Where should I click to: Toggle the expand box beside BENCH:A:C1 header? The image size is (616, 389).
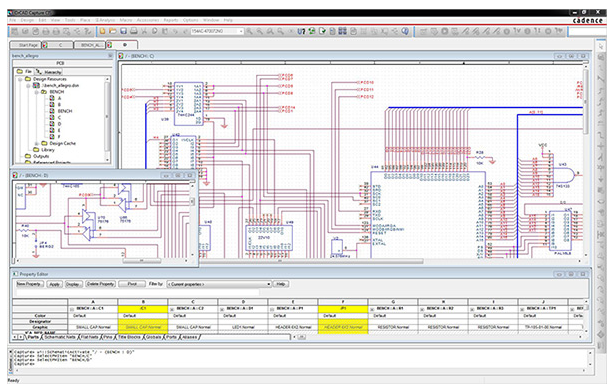[x=72, y=309]
